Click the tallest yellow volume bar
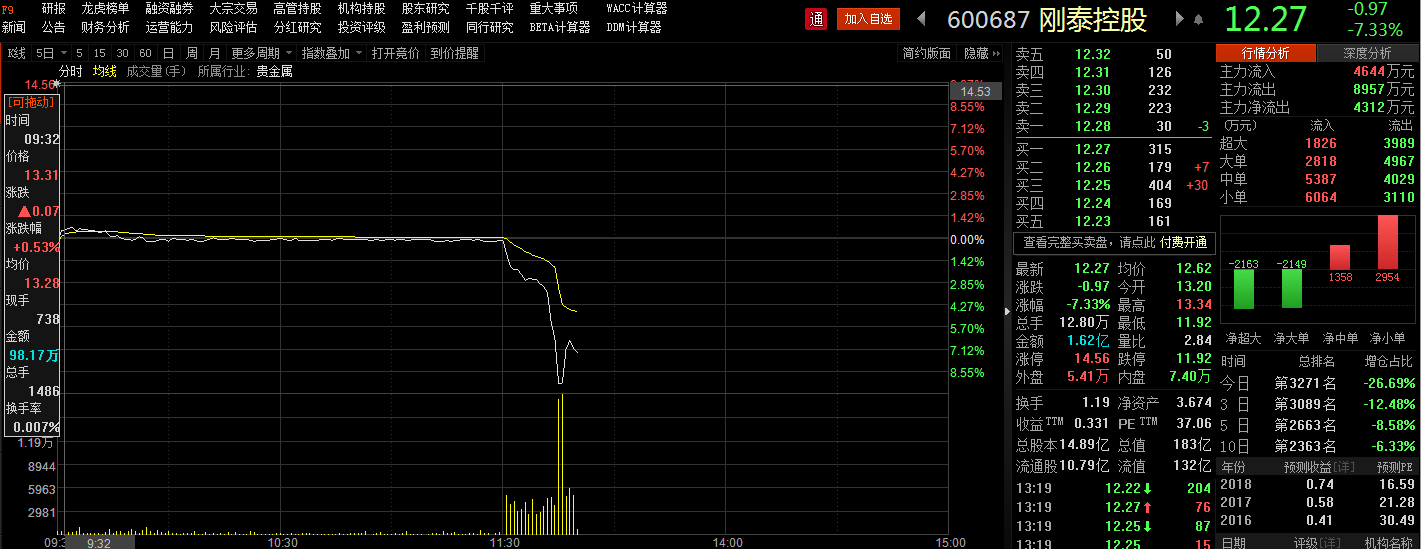The height and width of the screenshot is (549, 1421). click(x=561, y=465)
